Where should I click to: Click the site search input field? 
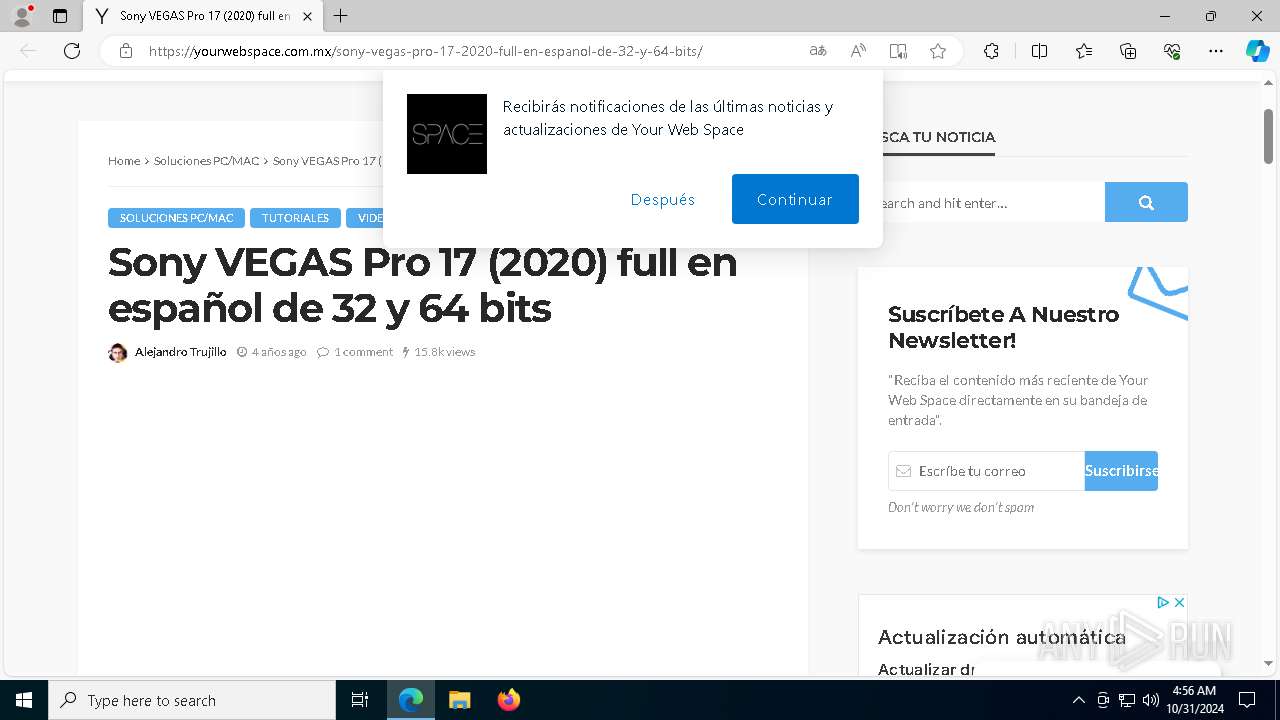click(981, 202)
